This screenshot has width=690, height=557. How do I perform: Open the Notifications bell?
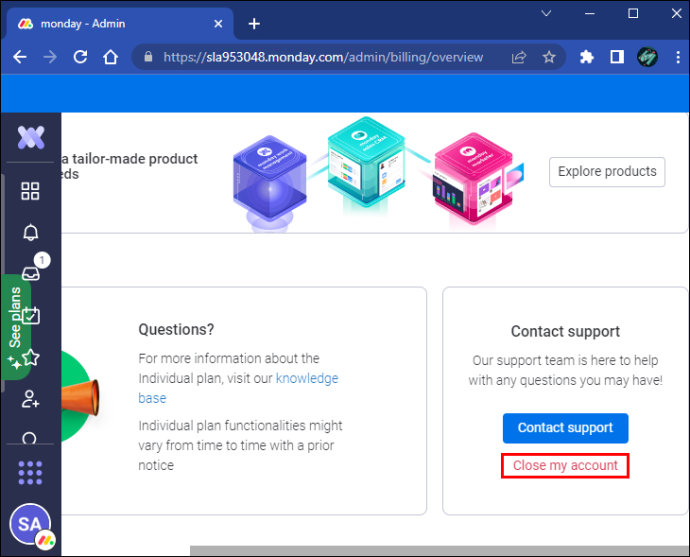[30, 232]
